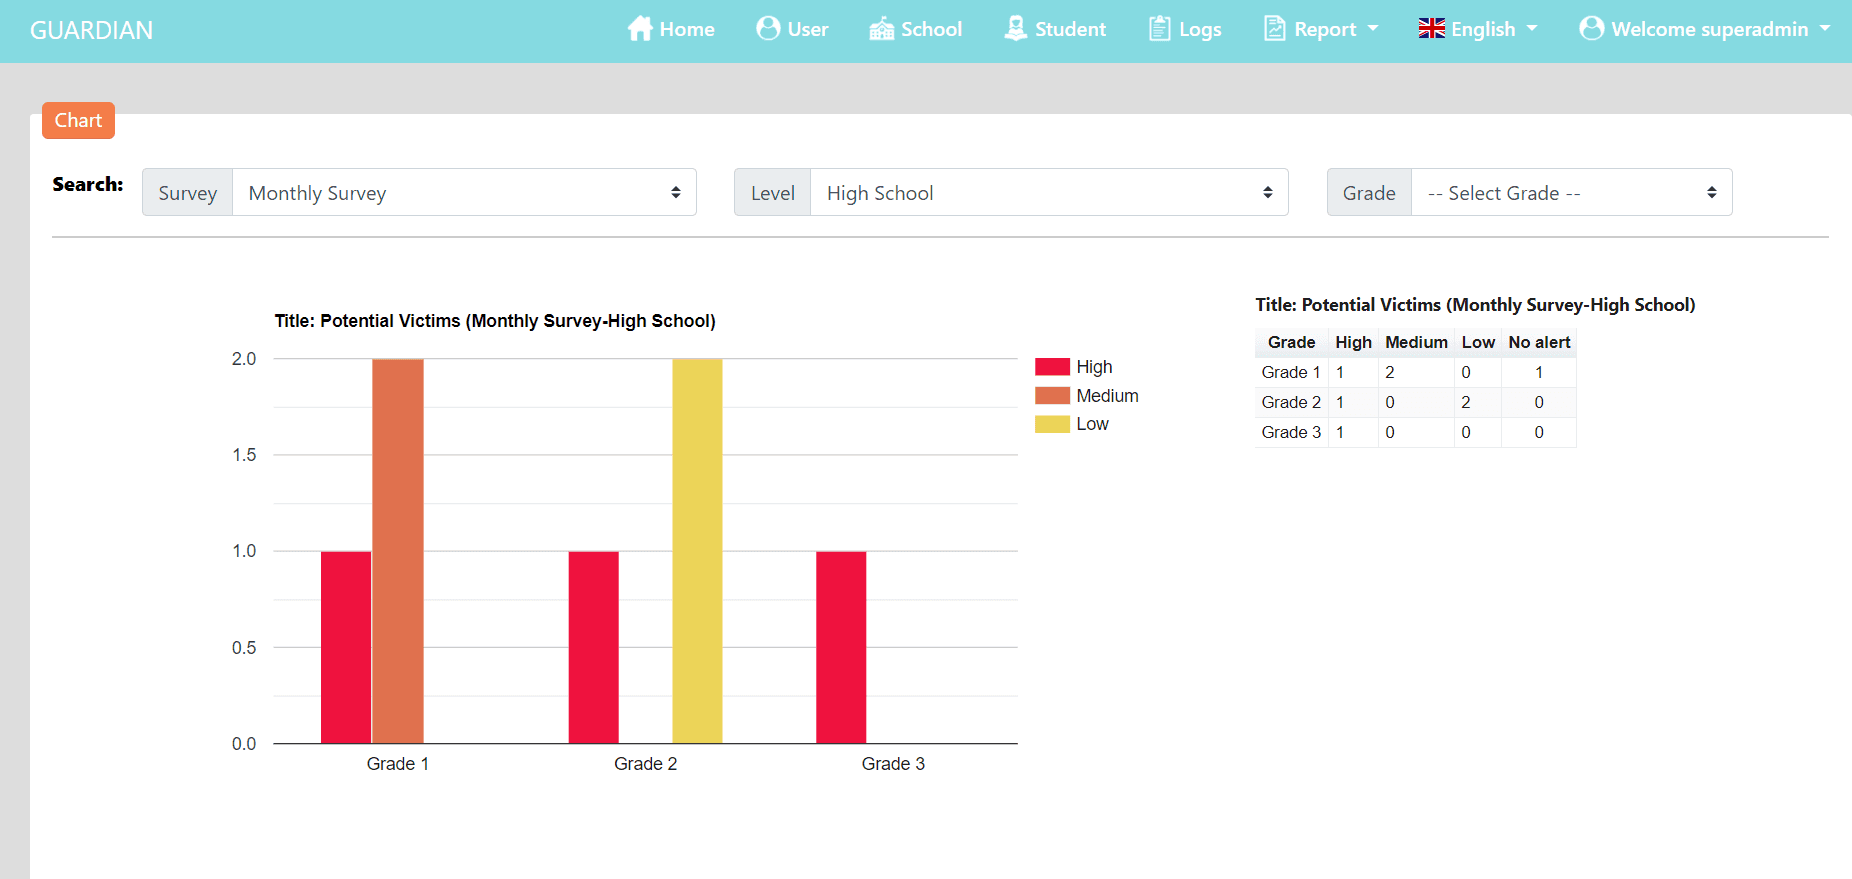
Task: Click the Grade 3 axis label
Action: pyautogui.click(x=893, y=764)
